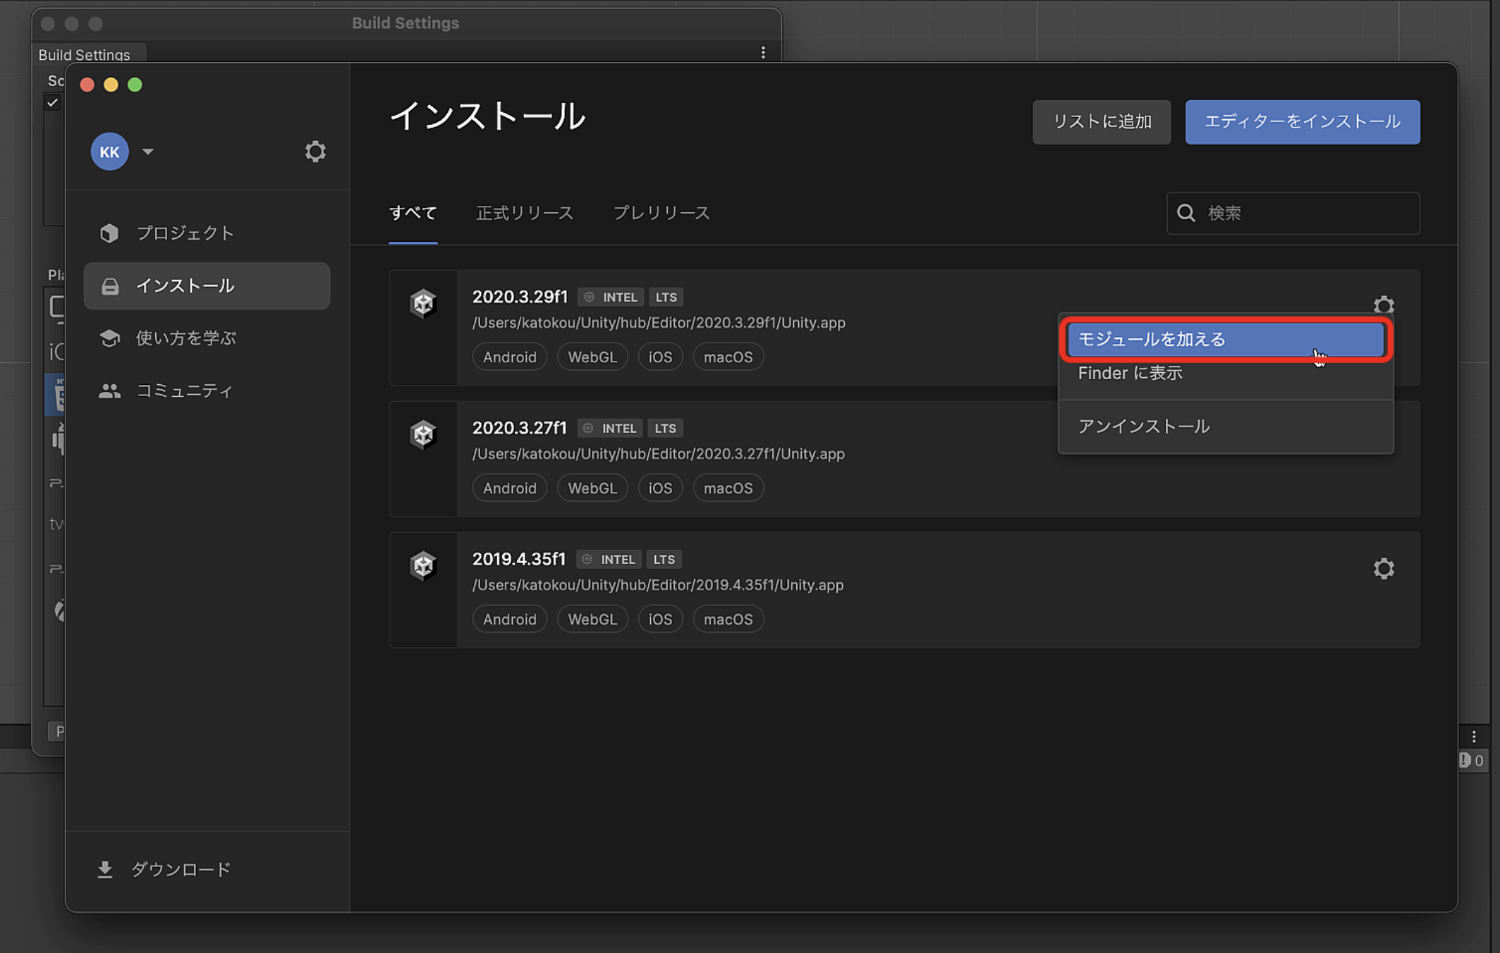This screenshot has width=1500, height=953.
Task: Click macOS tag of 2020.3.27f1
Action: (728, 488)
